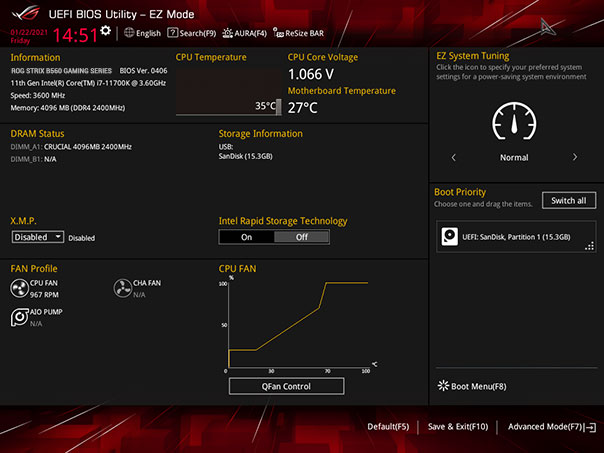Image resolution: width=604 pixels, height=453 pixels.
Task: Select the CHA FAN icon
Action: pyautogui.click(x=123, y=289)
